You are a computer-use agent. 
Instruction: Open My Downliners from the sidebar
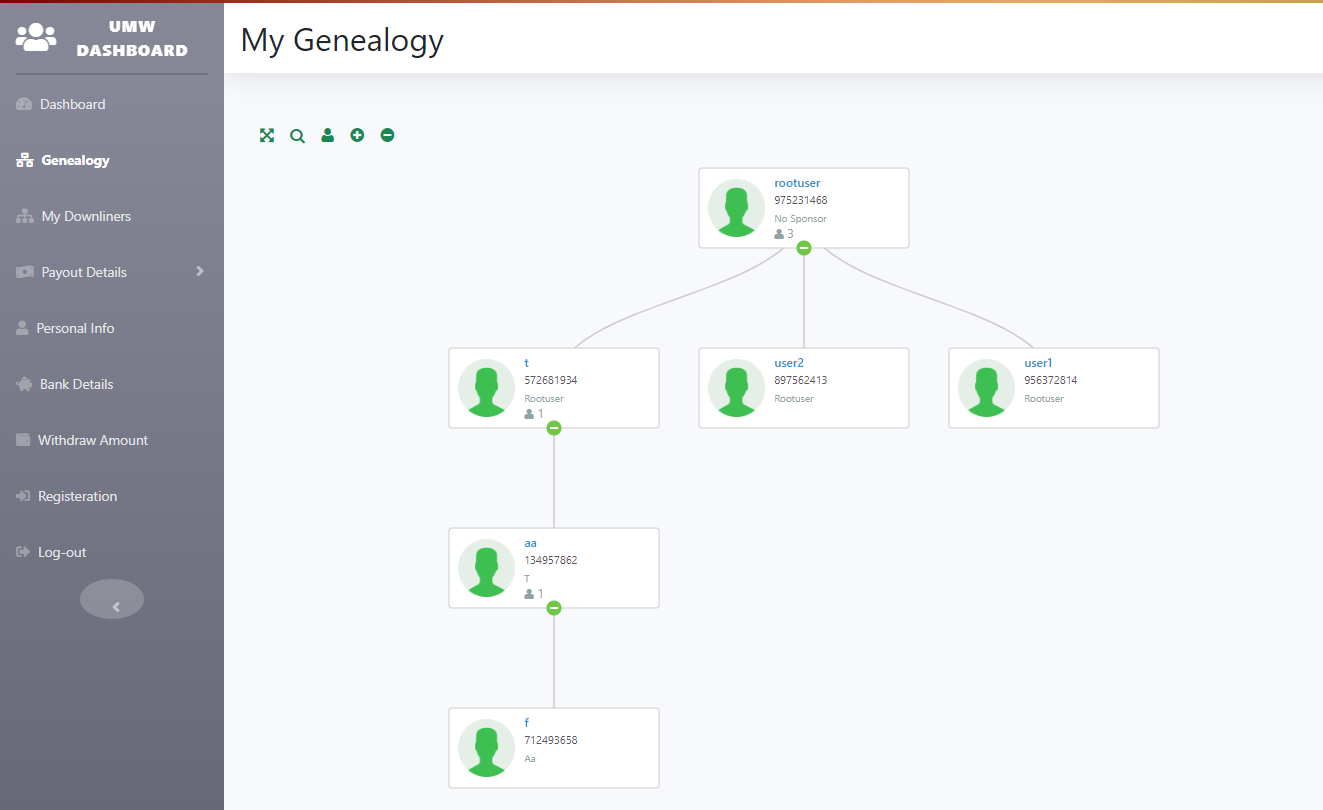point(86,216)
